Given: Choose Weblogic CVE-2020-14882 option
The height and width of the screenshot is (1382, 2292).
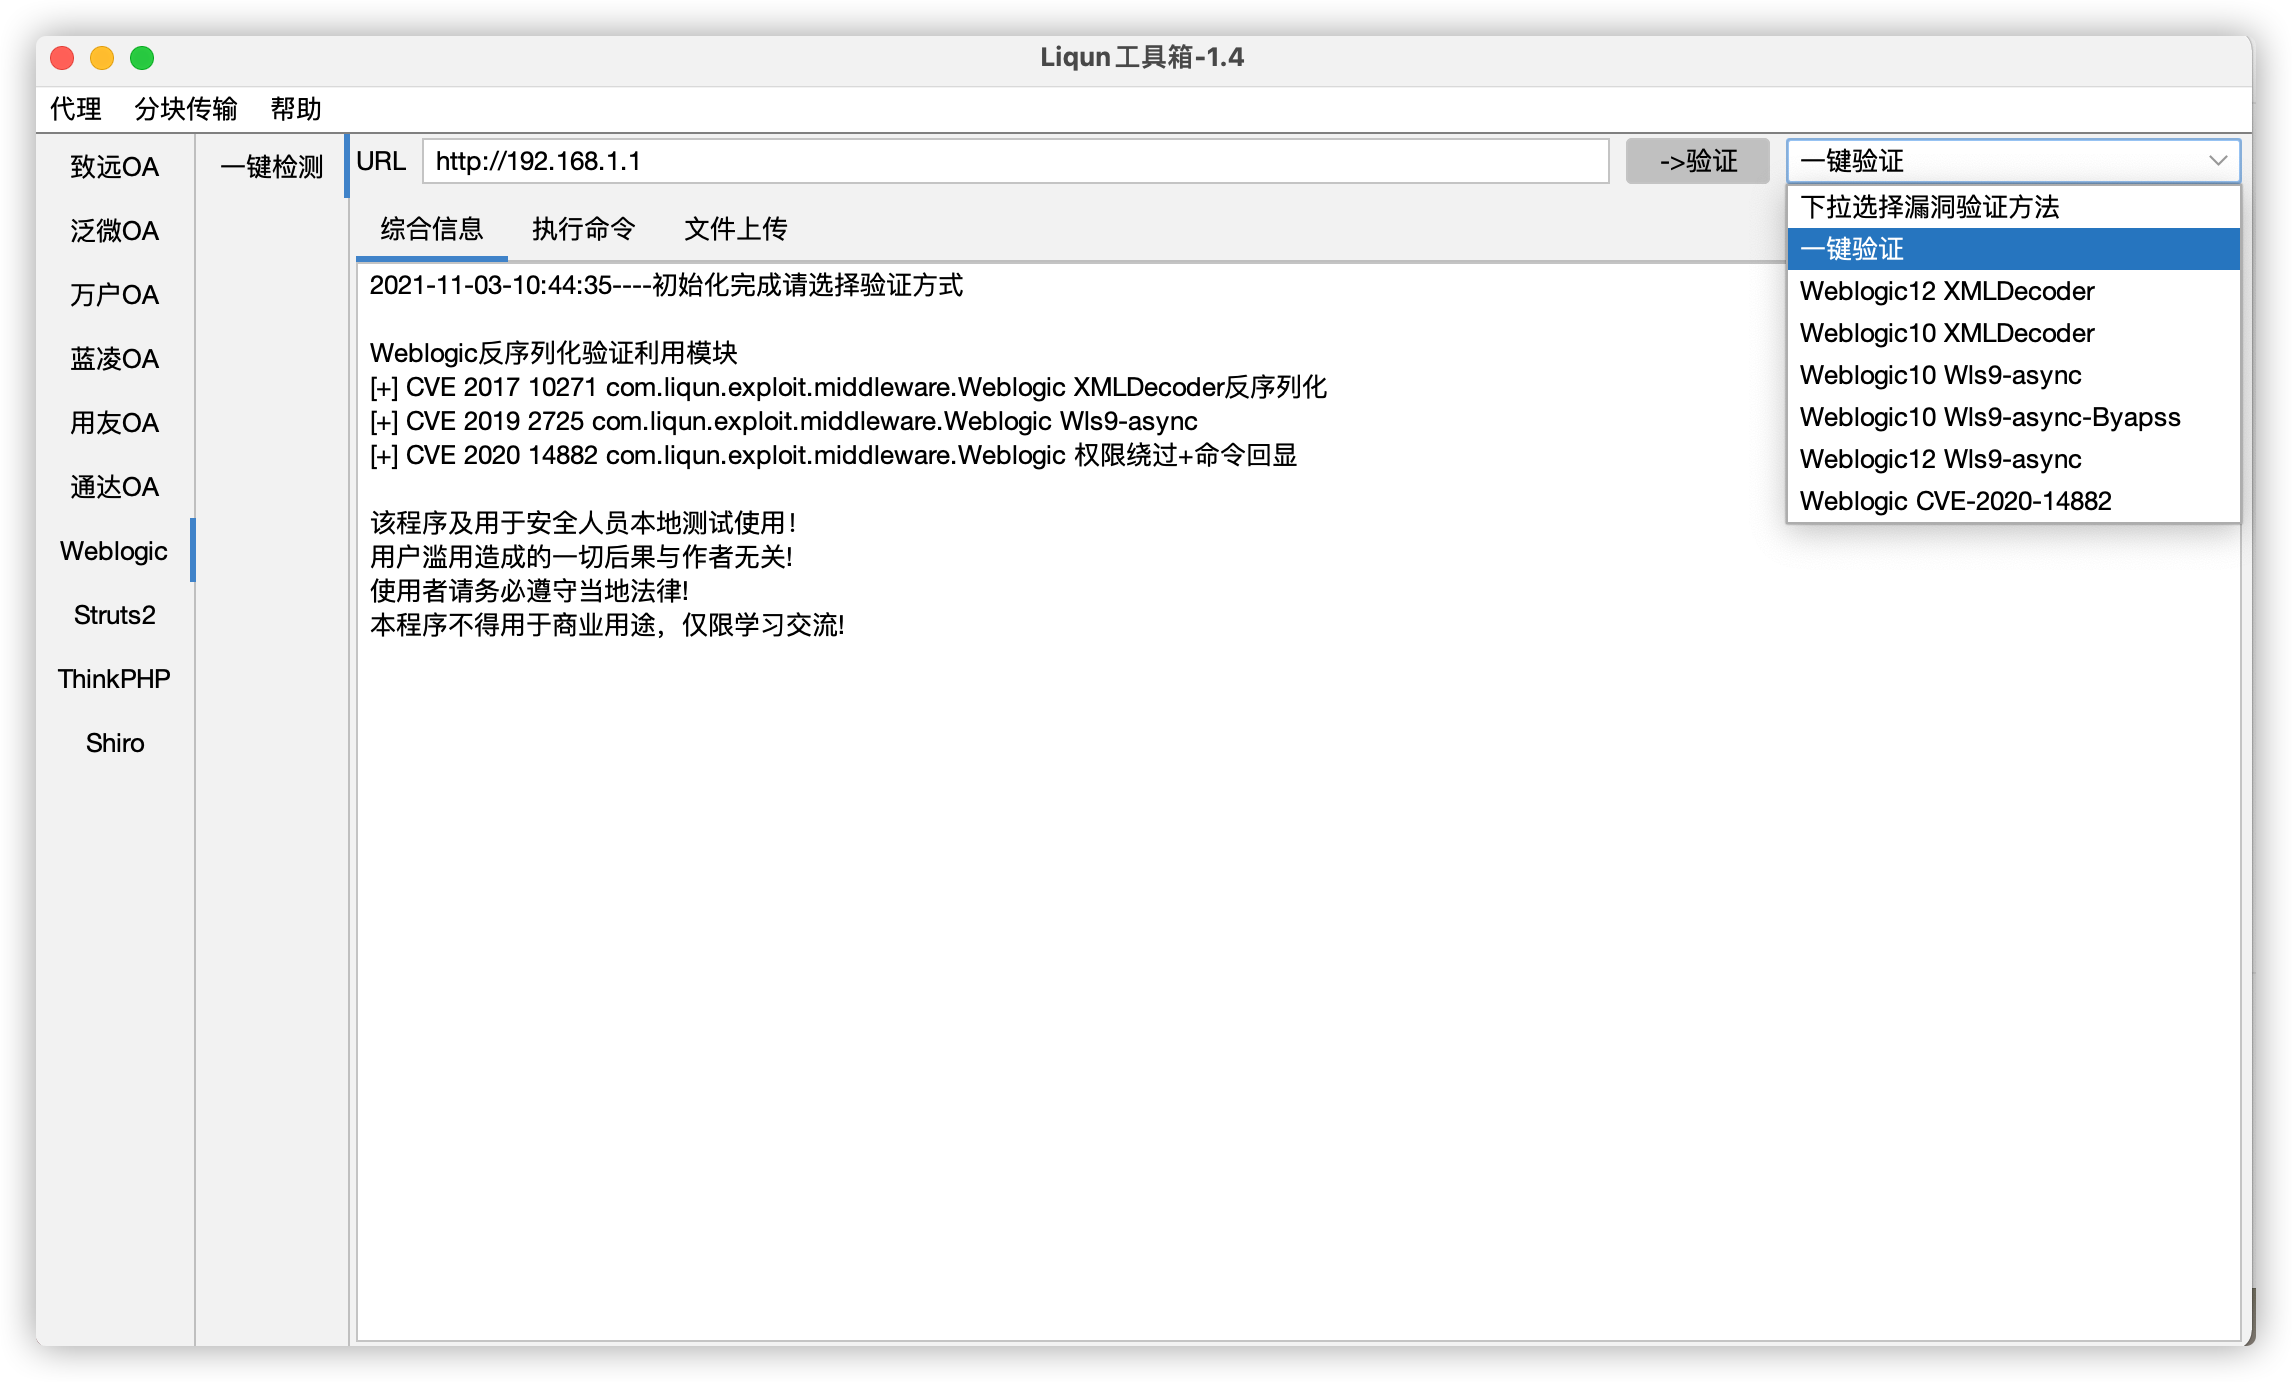Looking at the screenshot, I should coord(1955,501).
